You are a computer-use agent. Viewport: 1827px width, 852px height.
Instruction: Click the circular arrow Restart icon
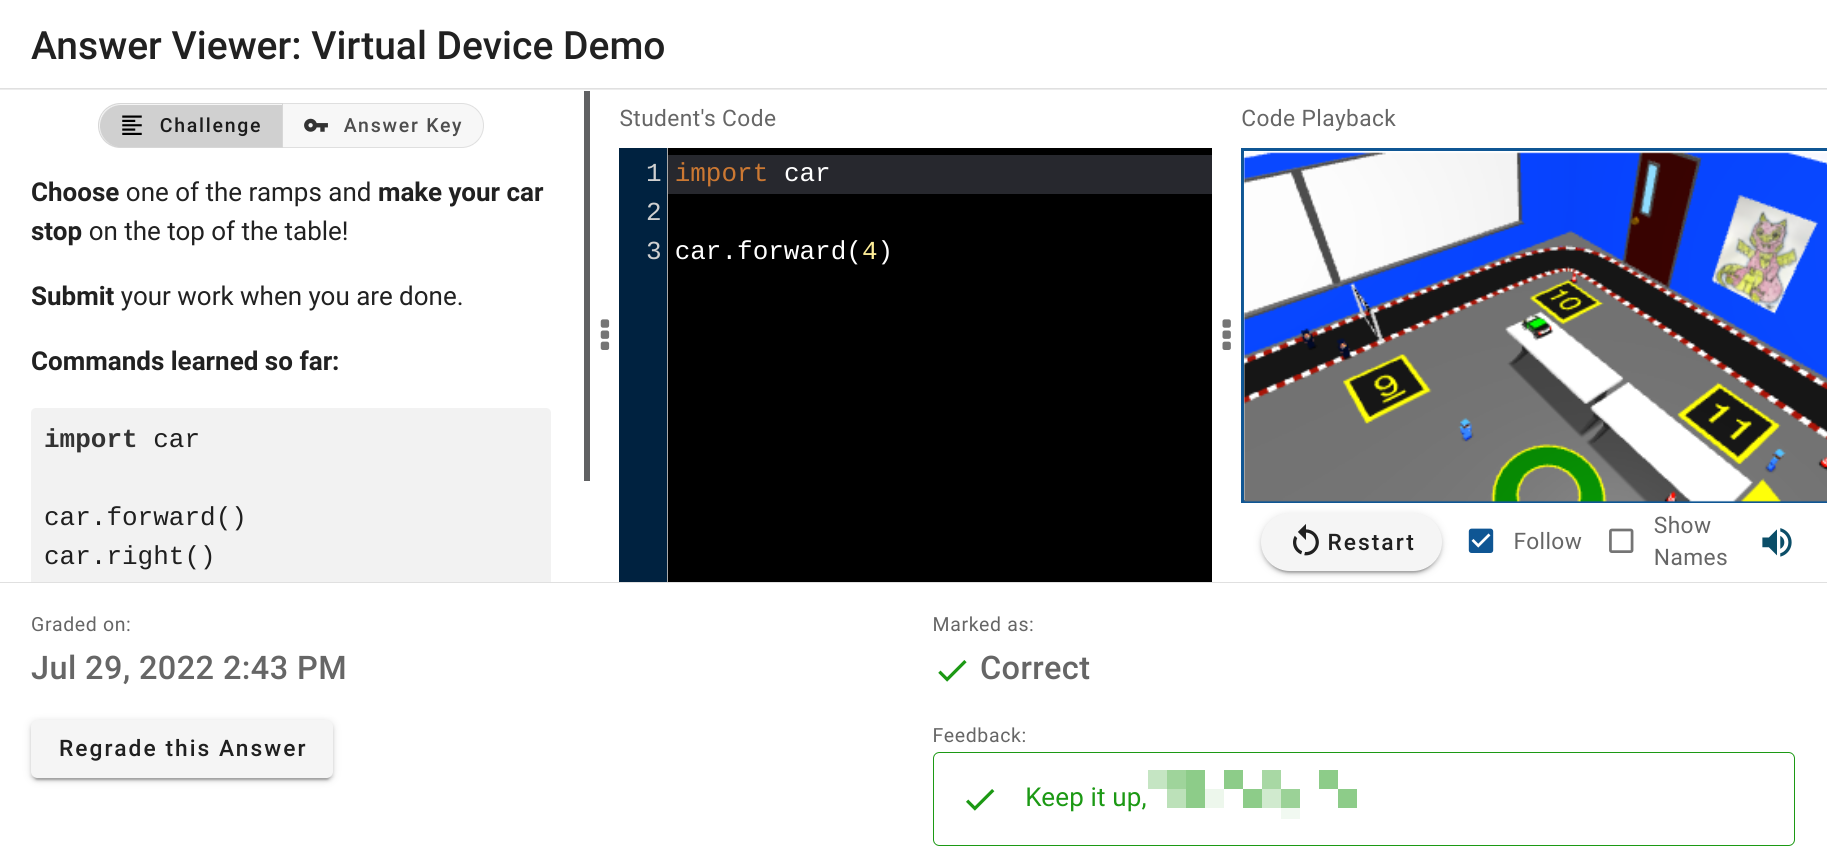(1305, 542)
